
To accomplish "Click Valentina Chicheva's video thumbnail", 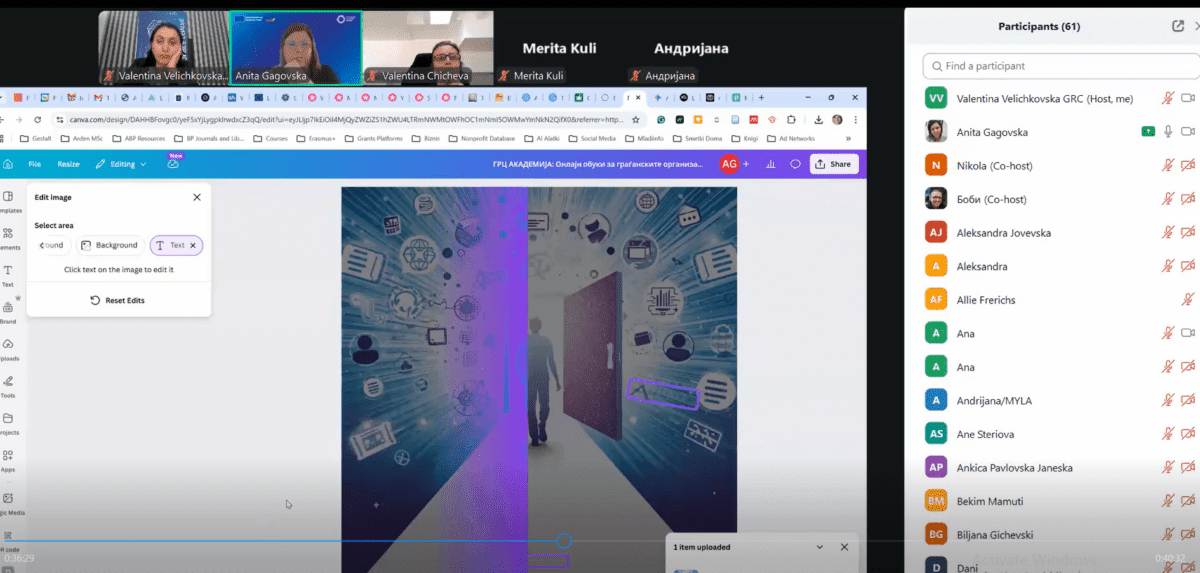I will tap(428, 47).
